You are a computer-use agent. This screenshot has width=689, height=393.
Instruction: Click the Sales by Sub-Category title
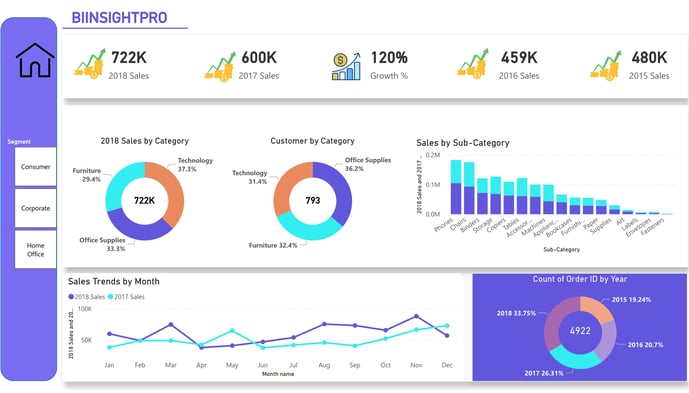463,143
